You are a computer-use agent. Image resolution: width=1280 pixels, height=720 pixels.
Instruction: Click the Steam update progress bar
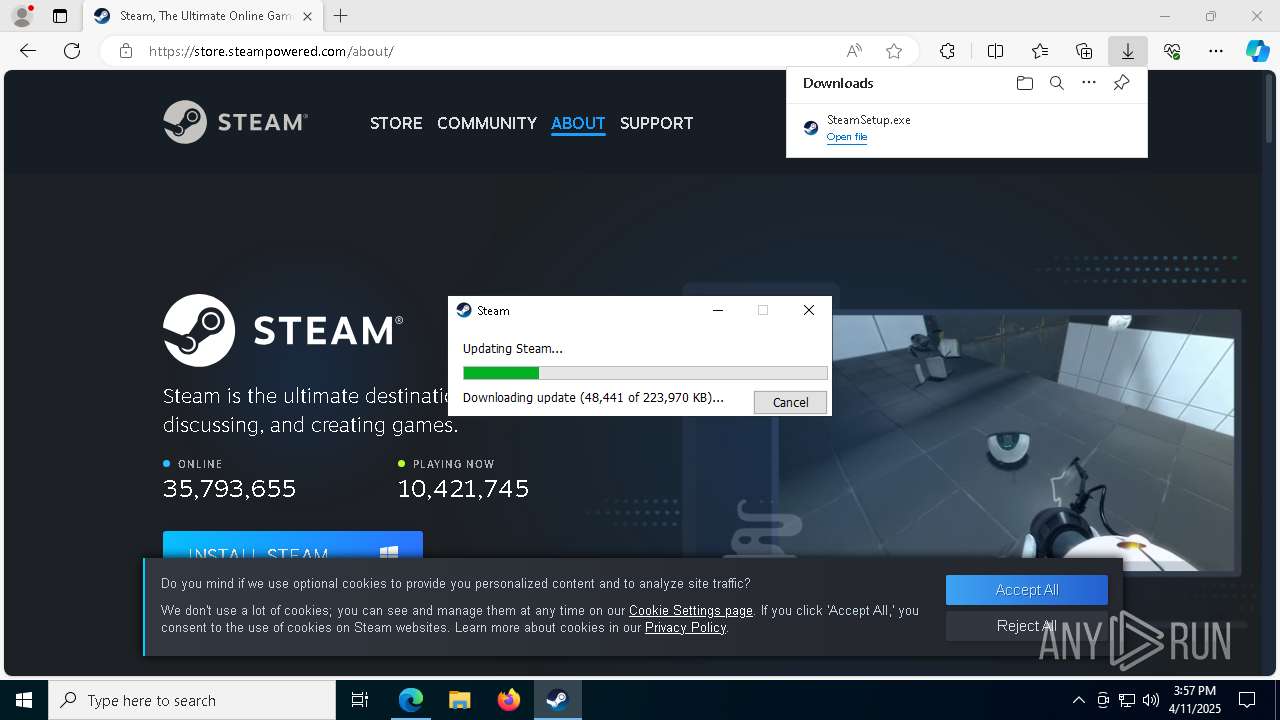tap(645, 373)
